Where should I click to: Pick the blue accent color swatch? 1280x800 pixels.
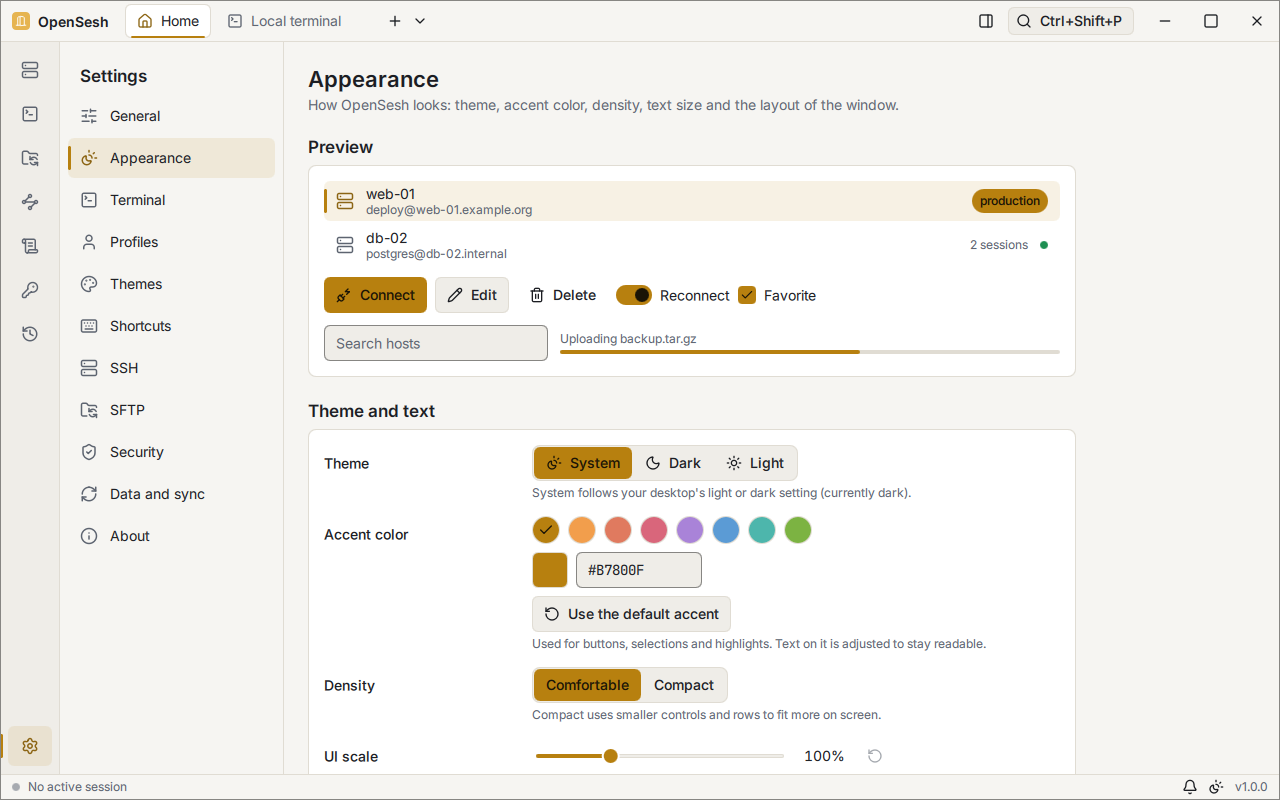726,530
